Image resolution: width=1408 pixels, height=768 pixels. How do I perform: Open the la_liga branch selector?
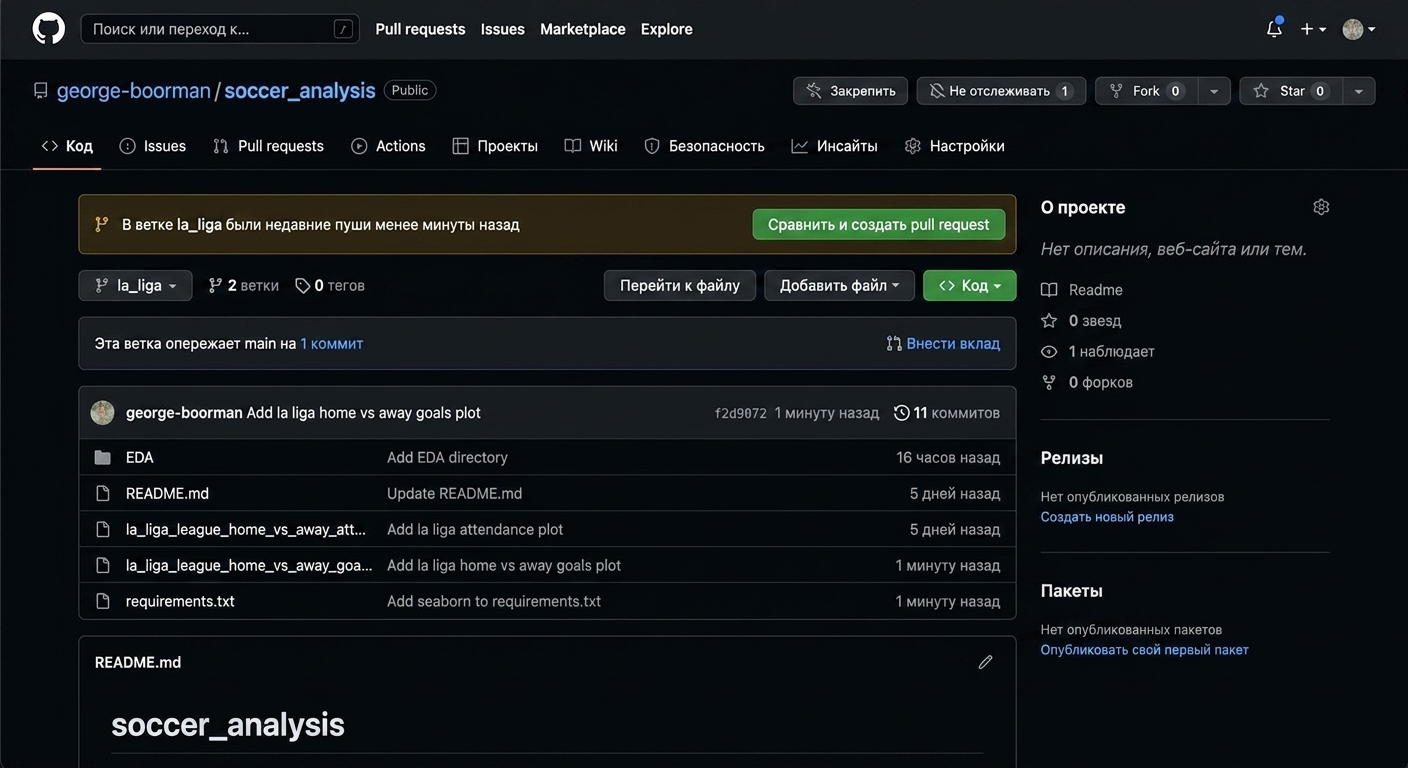point(136,285)
